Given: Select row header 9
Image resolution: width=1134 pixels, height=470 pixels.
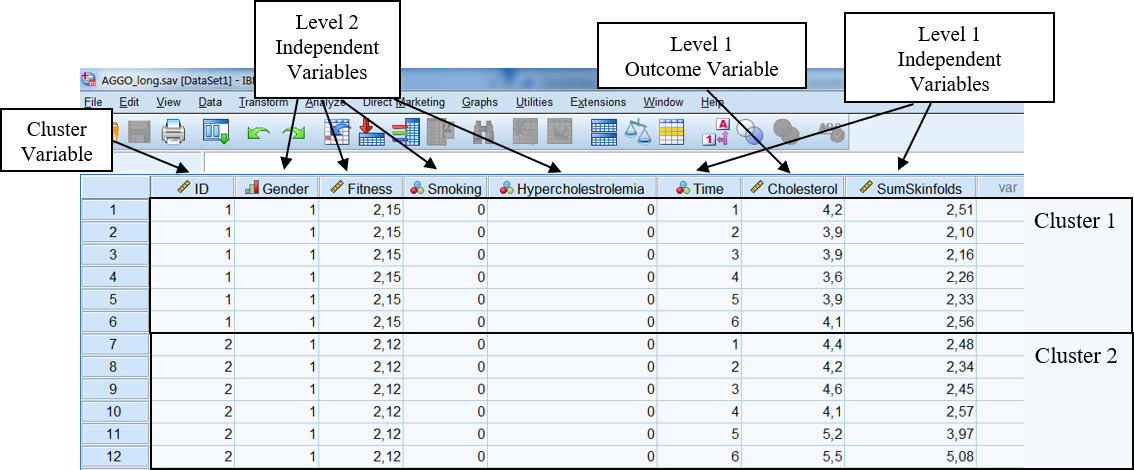Looking at the screenshot, I should pyautogui.click(x=115, y=390).
